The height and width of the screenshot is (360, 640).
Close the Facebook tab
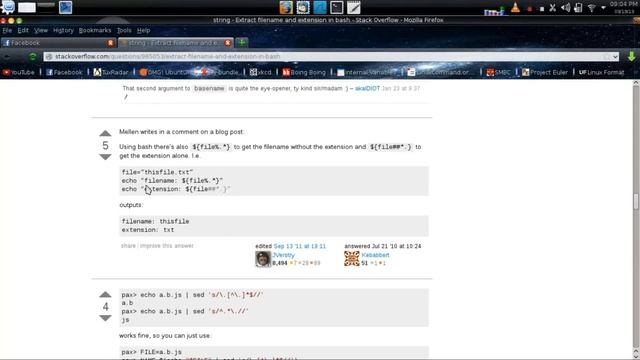[x=111, y=42]
